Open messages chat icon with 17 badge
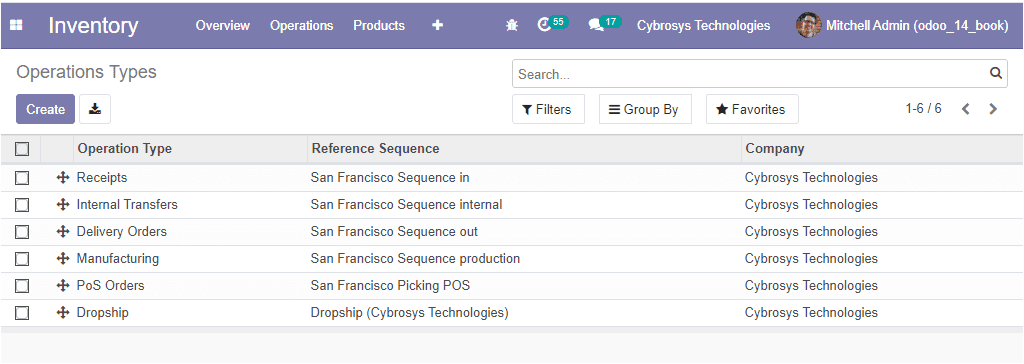The image size is (1024, 364). tap(604, 24)
